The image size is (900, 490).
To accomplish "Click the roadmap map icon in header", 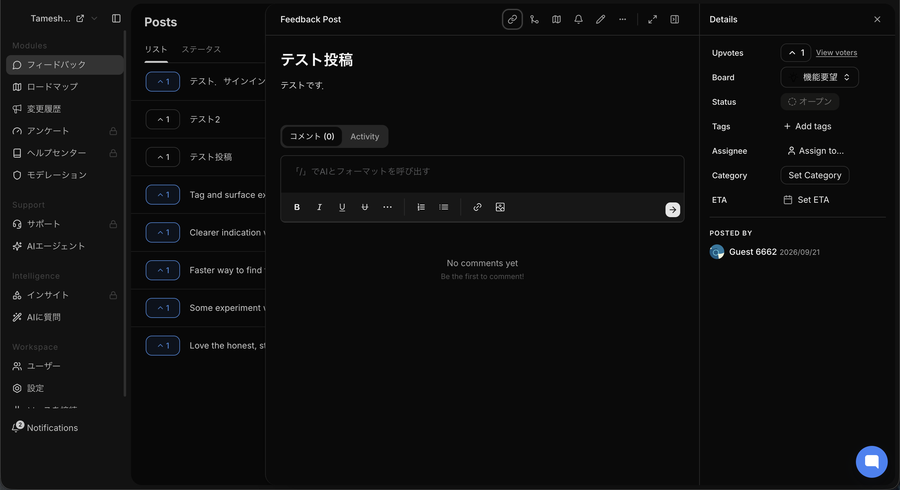I will [556, 20].
